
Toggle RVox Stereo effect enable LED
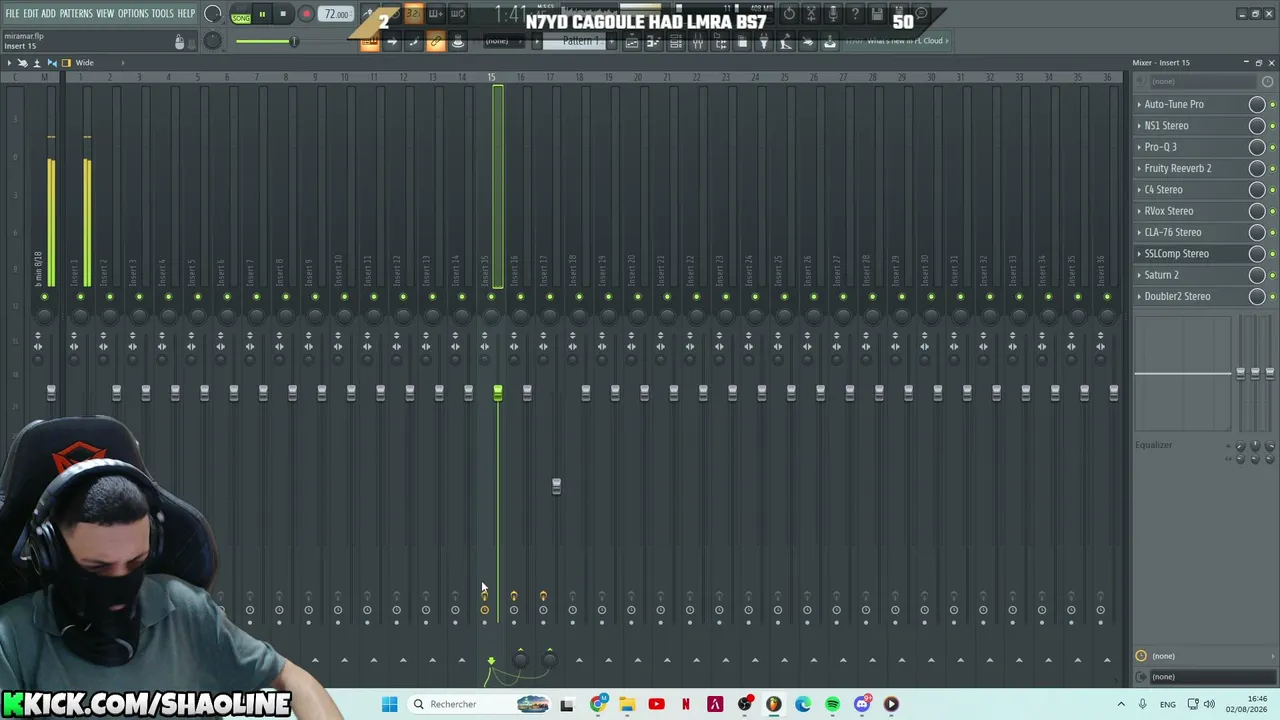coord(1272,211)
